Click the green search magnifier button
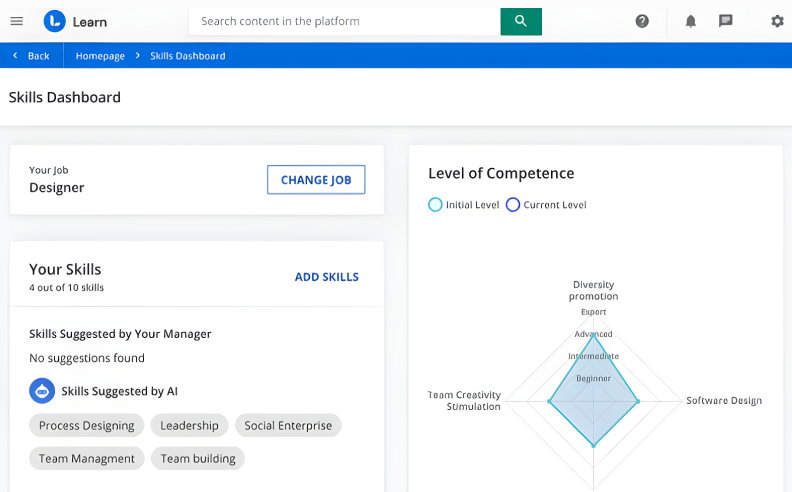The image size is (792, 492). click(520, 21)
